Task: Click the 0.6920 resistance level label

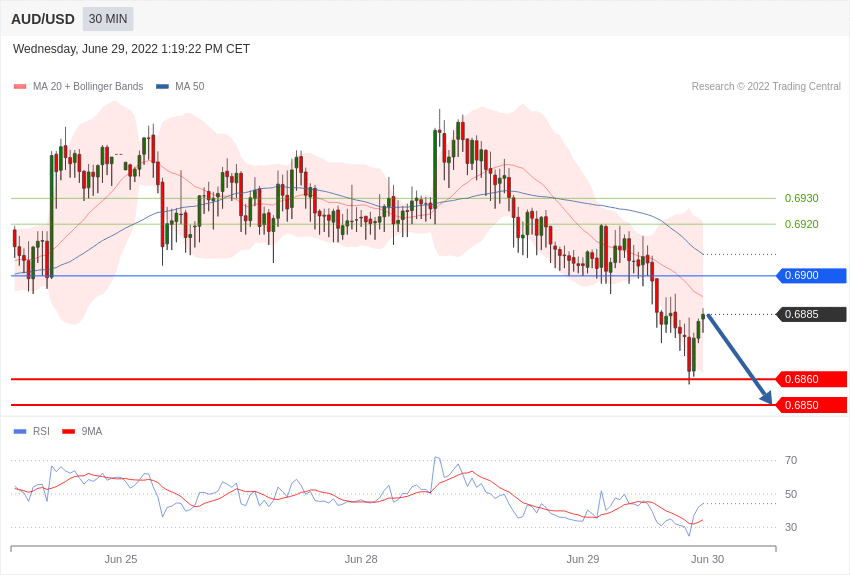Action: click(x=802, y=224)
